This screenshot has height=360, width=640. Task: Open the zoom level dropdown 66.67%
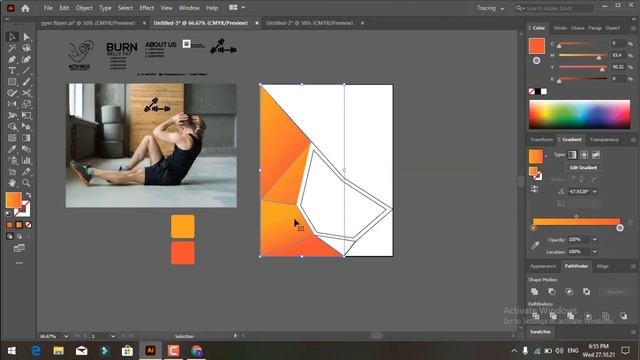click(x=66, y=336)
